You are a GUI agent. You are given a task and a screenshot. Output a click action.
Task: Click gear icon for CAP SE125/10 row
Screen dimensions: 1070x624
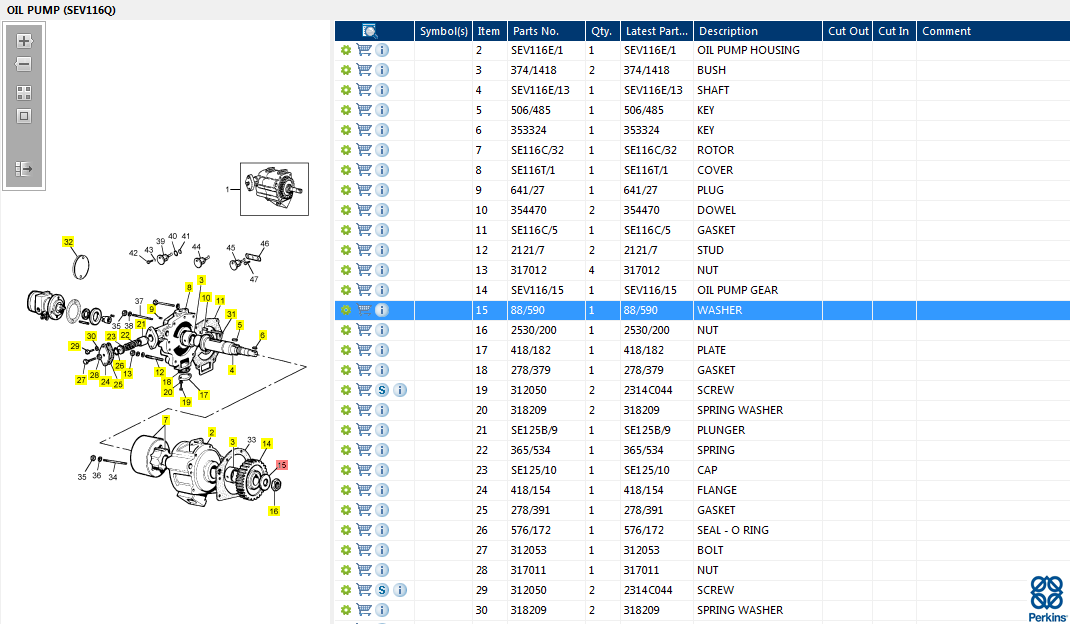346,470
